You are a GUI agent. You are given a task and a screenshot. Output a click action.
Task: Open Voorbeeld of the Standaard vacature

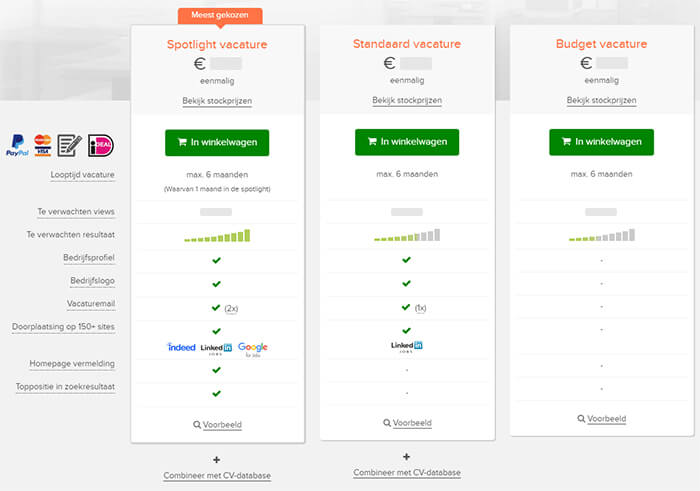coord(407,423)
